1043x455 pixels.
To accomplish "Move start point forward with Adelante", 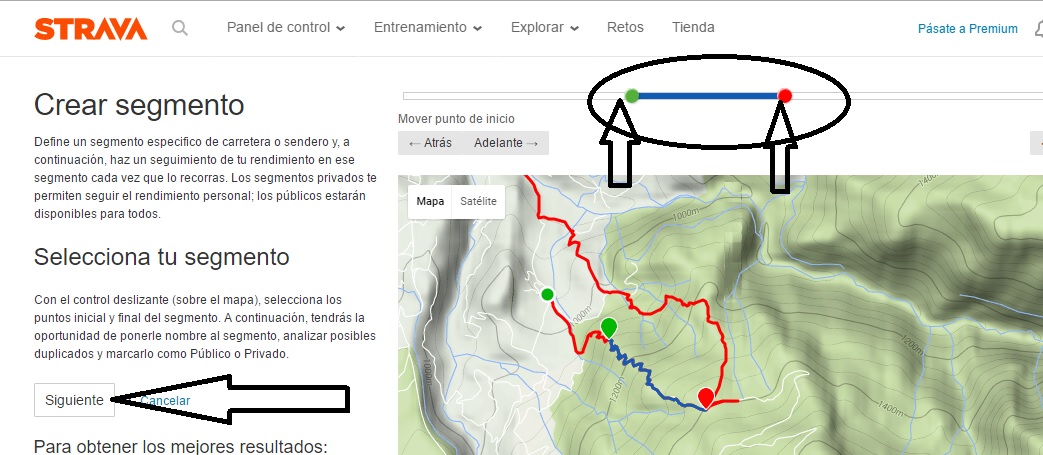I will 506,142.
